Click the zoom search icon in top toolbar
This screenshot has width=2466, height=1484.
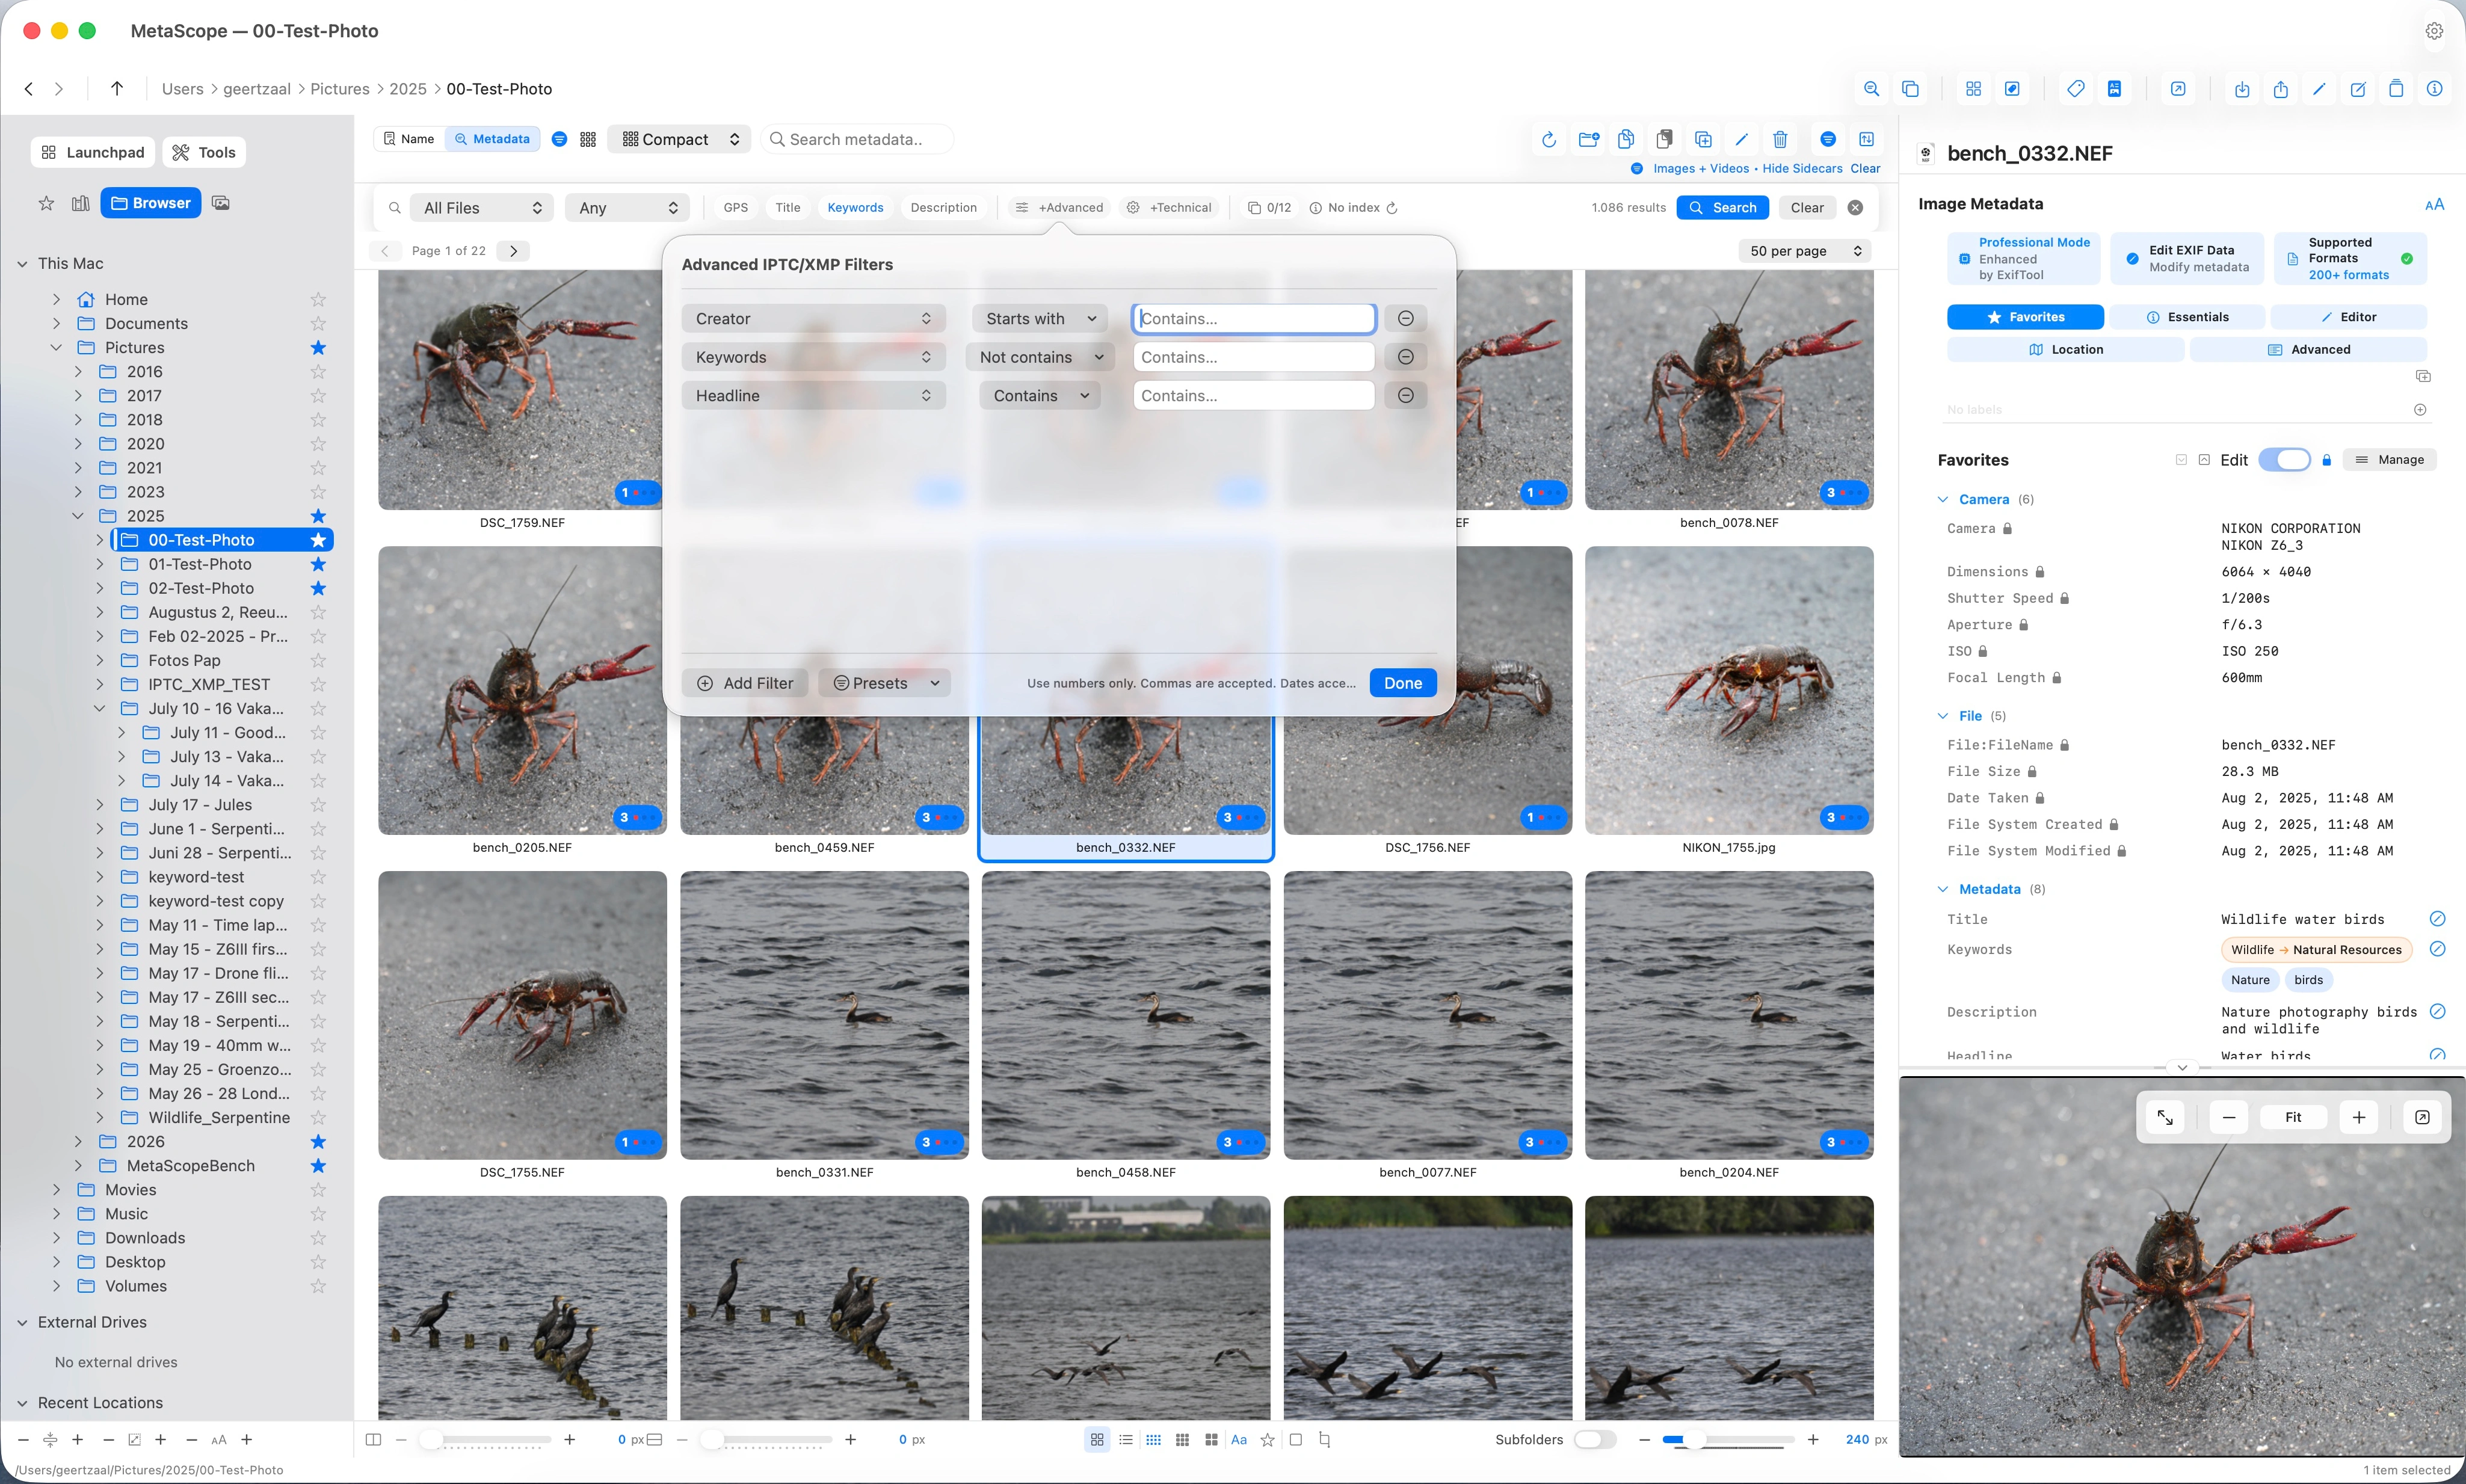pyautogui.click(x=1871, y=89)
